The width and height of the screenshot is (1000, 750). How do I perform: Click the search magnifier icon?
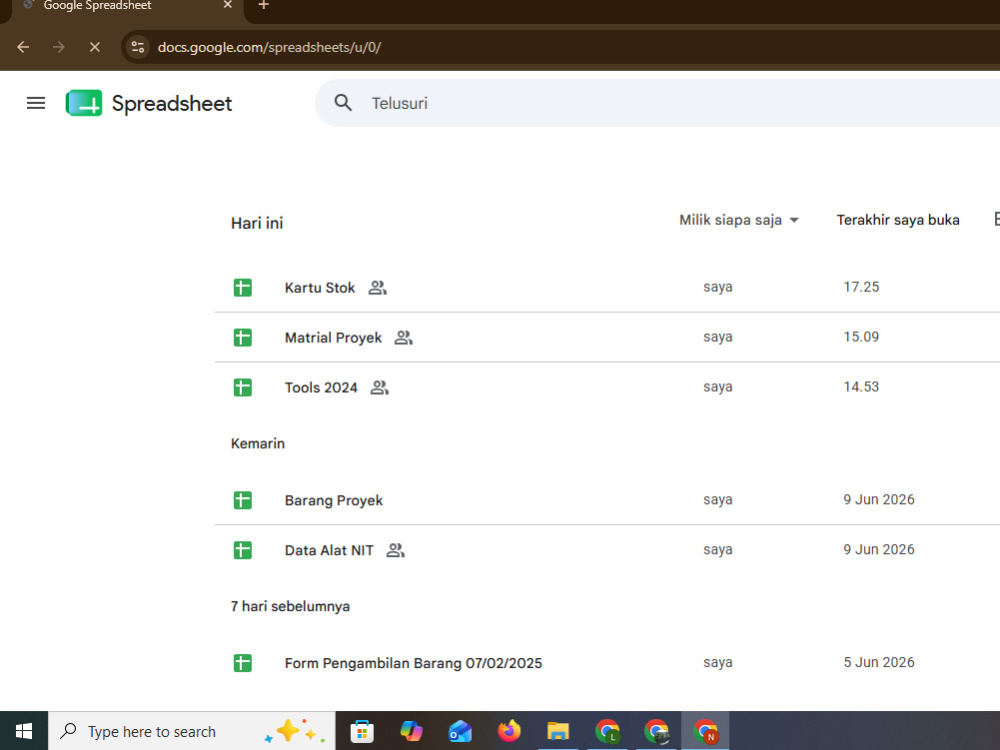(x=343, y=103)
